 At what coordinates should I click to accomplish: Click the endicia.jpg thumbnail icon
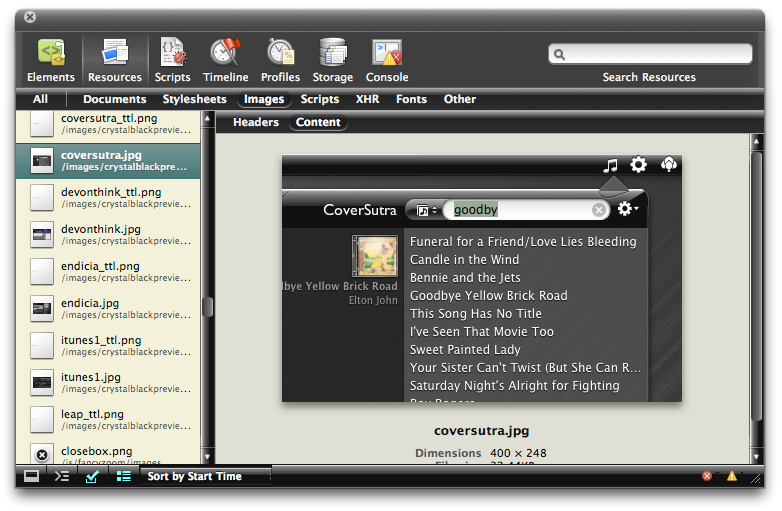click(42, 308)
